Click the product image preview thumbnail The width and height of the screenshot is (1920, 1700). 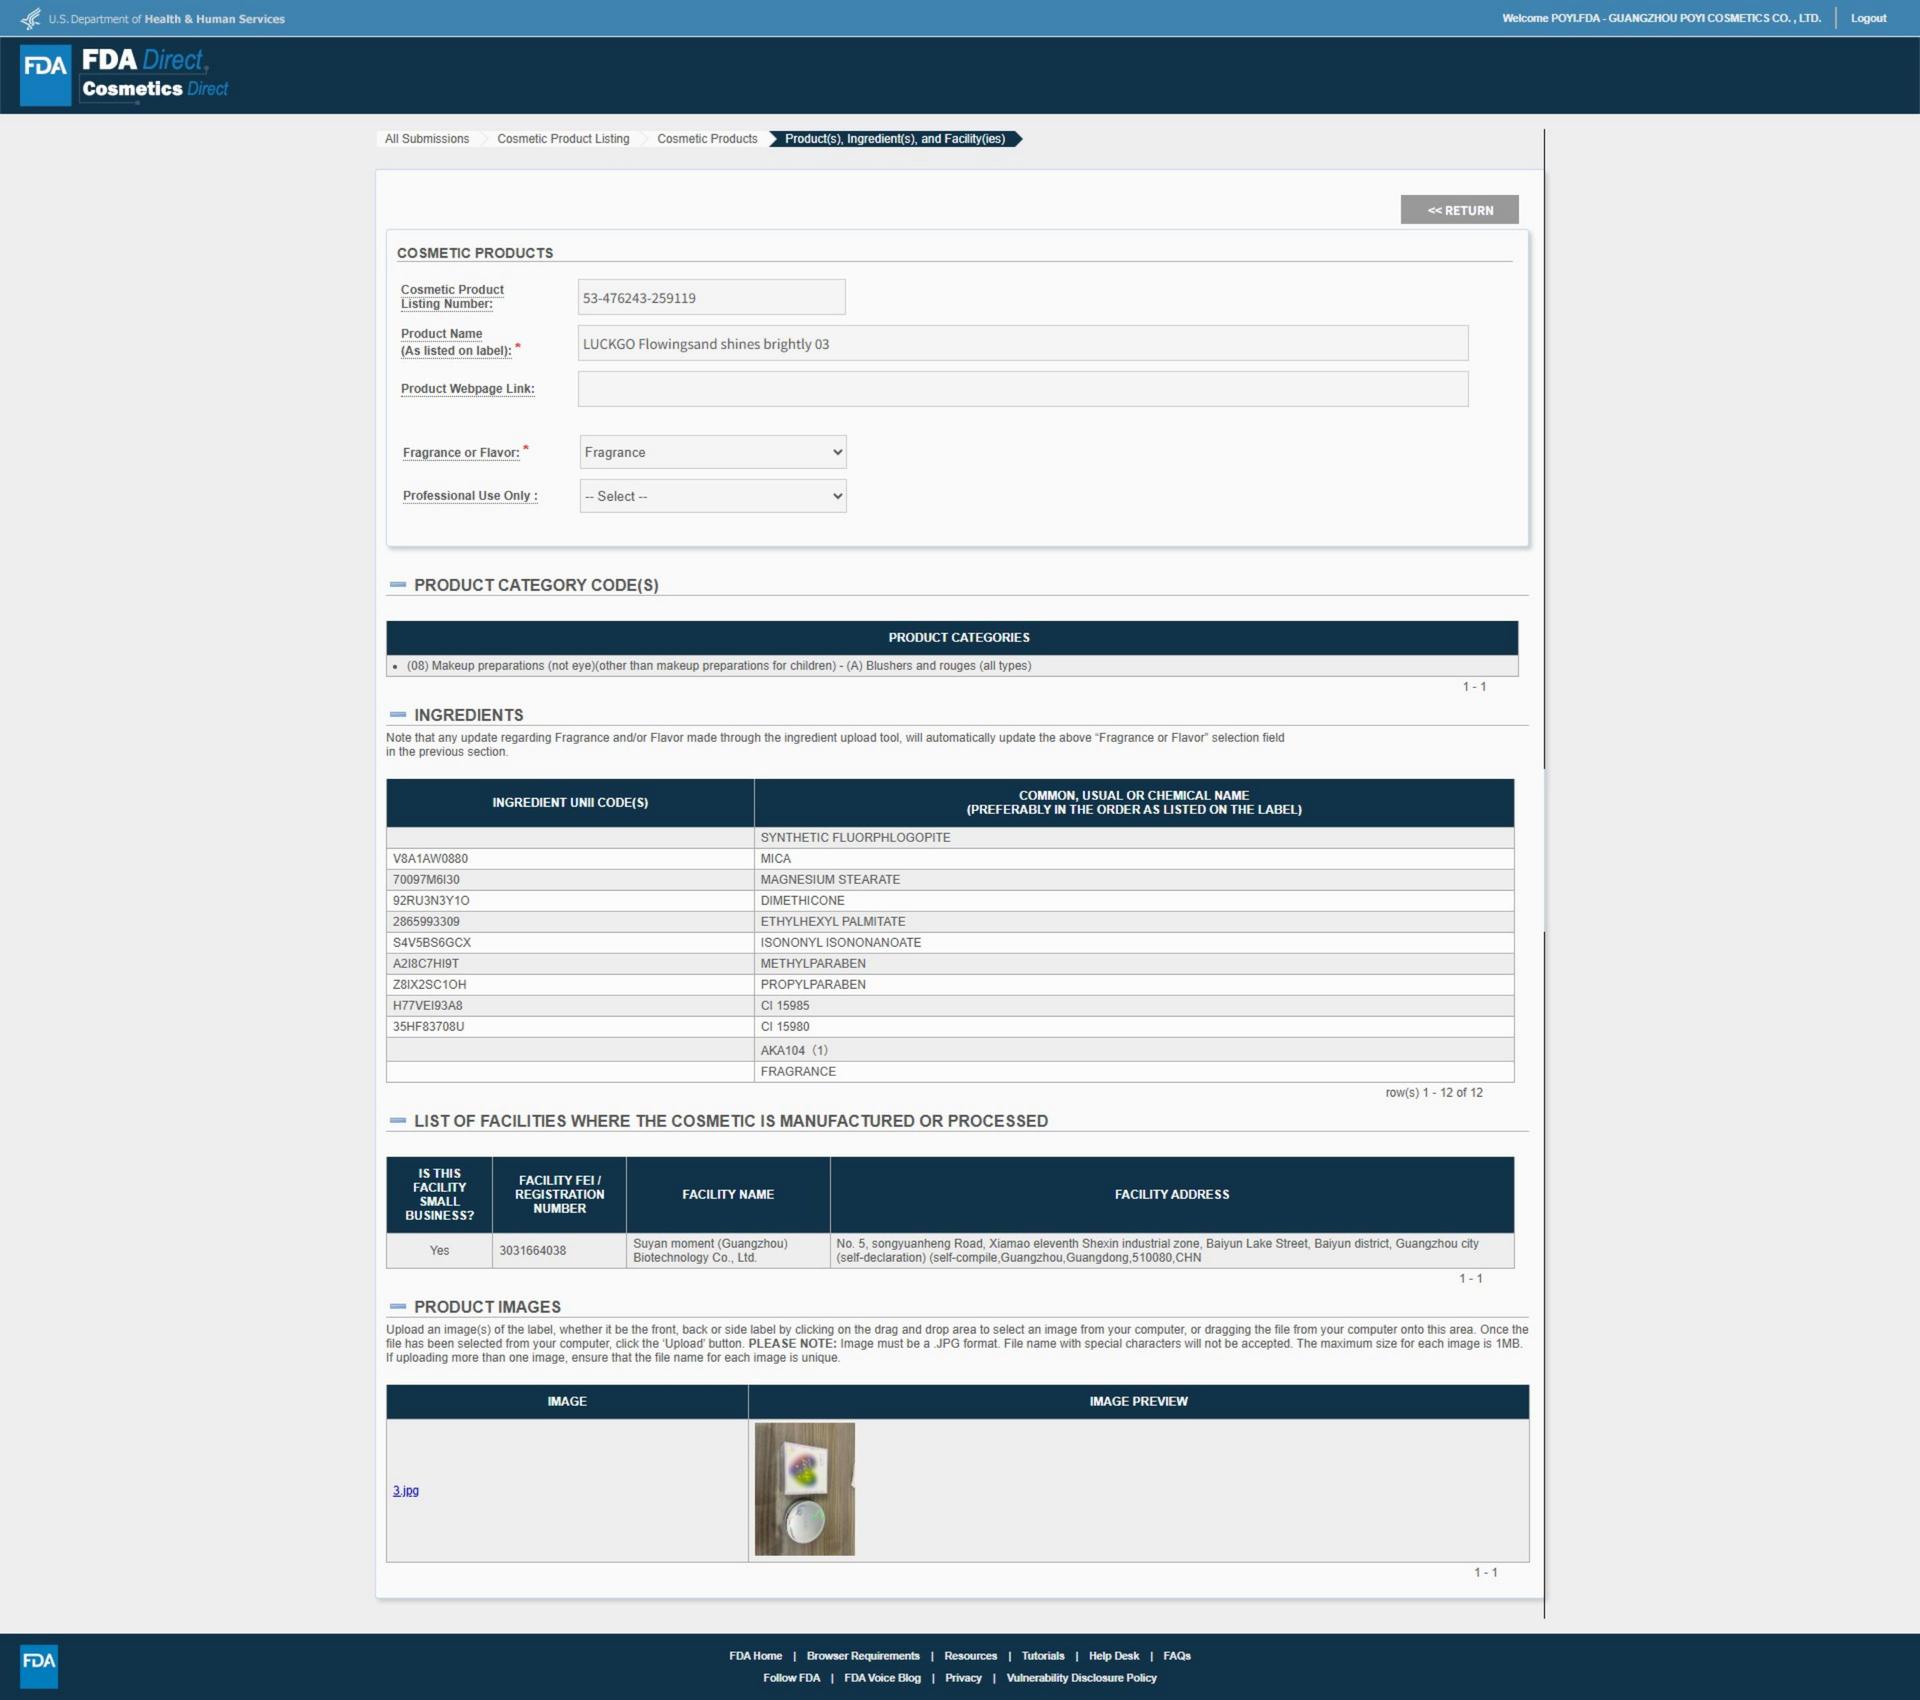[804, 1489]
